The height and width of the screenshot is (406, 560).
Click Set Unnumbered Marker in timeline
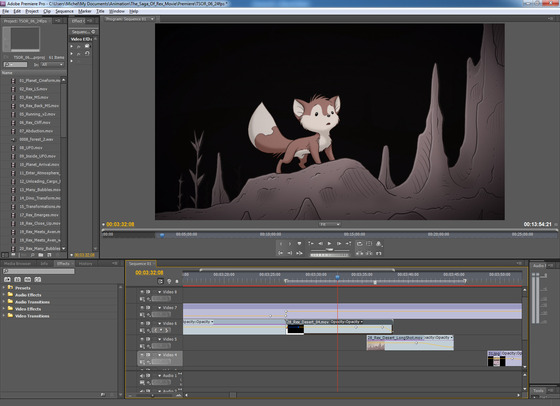click(177, 281)
